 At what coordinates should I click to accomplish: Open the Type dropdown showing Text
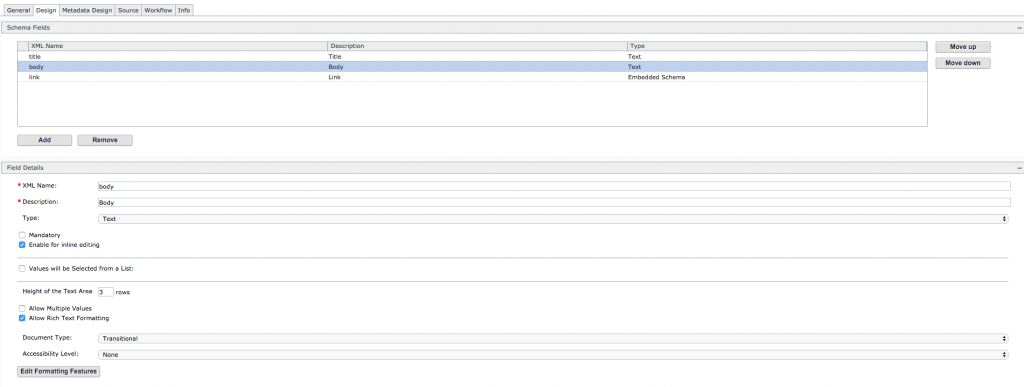point(553,219)
